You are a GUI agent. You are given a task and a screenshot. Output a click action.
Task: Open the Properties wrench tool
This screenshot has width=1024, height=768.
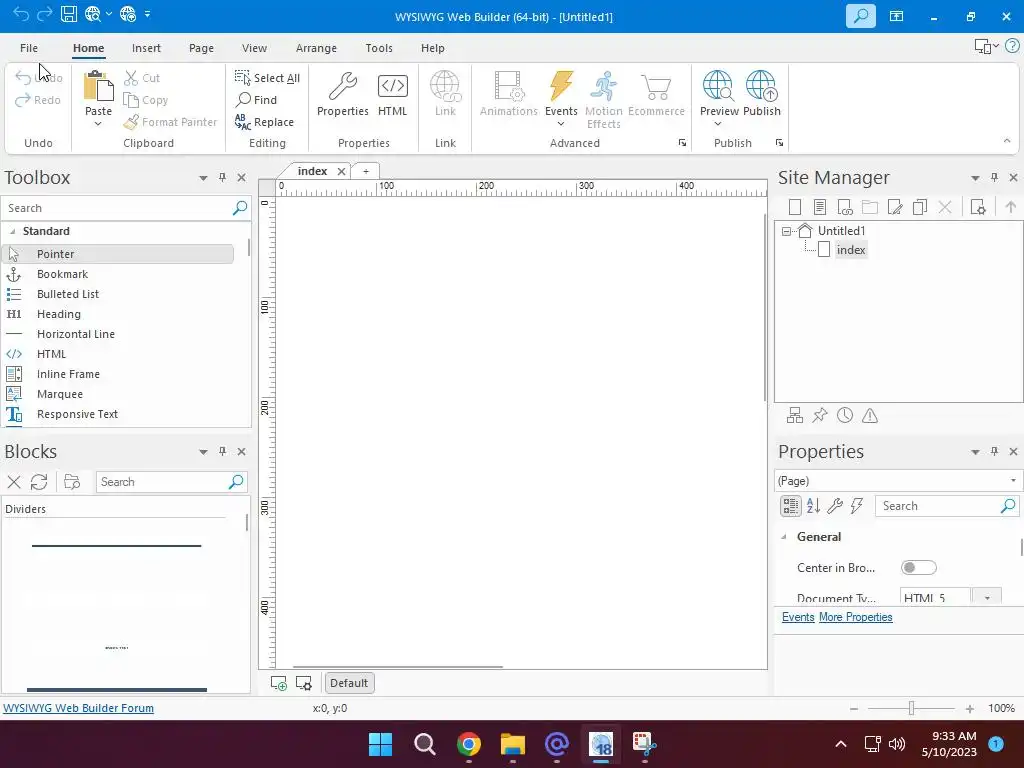[x=342, y=86]
